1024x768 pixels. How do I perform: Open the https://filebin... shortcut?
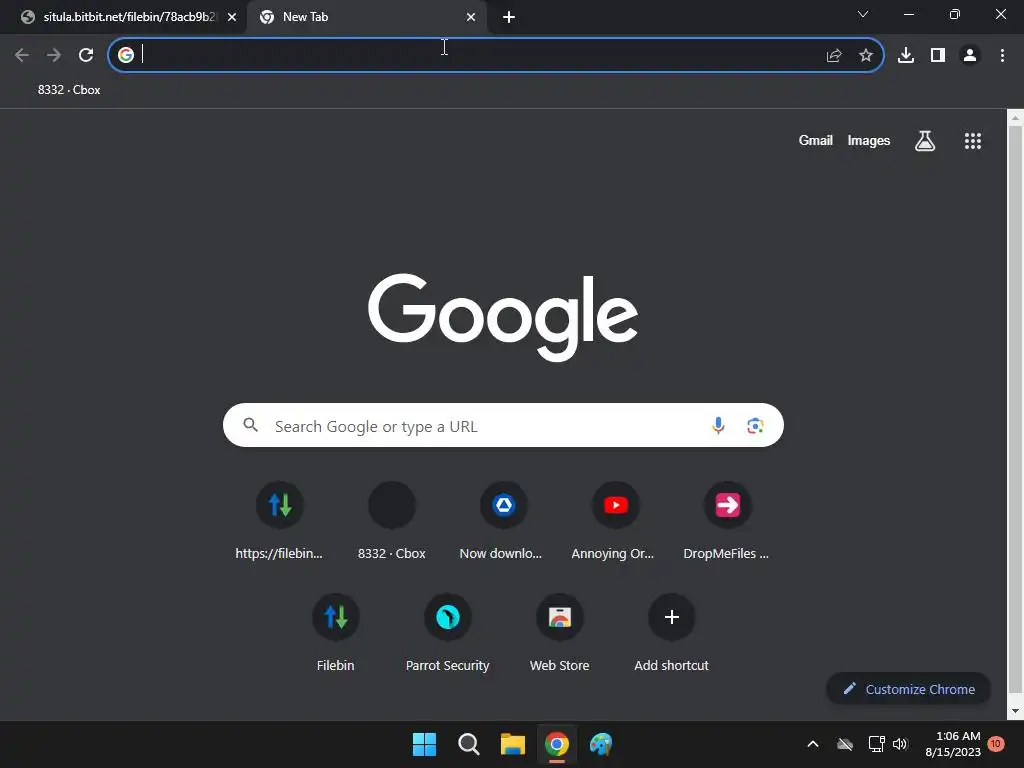click(x=280, y=520)
